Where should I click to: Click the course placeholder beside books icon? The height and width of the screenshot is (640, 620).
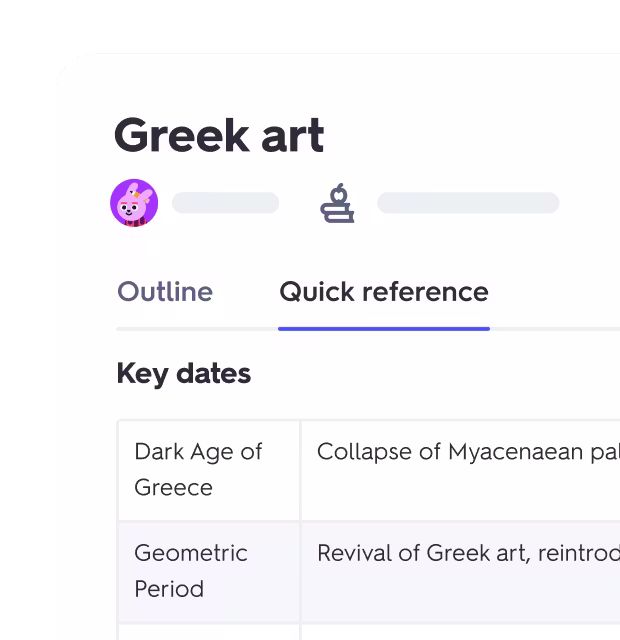tap(467, 204)
